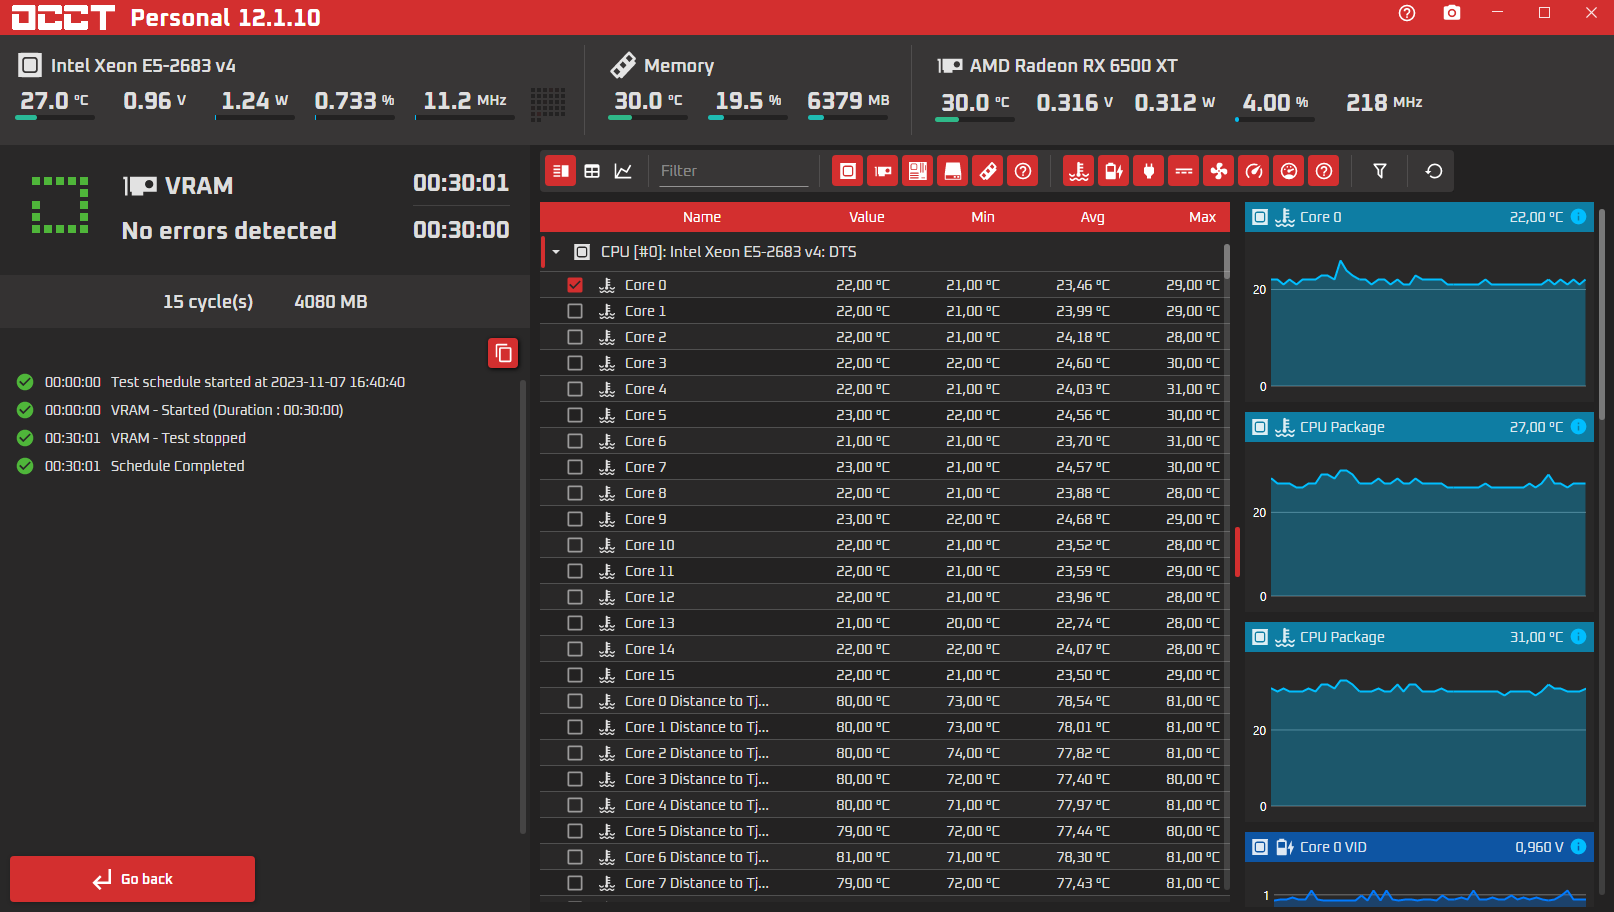Select the Core 8 checkbox
1614x912 pixels.
(575, 493)
